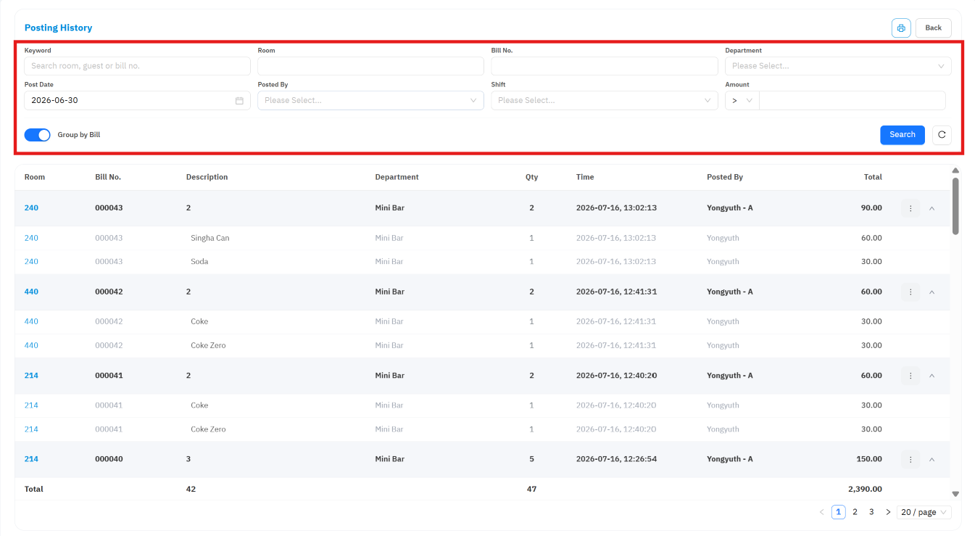Go to next page arrow in pagination
The width and height of the screenshot is (975, 536).
(x=888, y=512)
